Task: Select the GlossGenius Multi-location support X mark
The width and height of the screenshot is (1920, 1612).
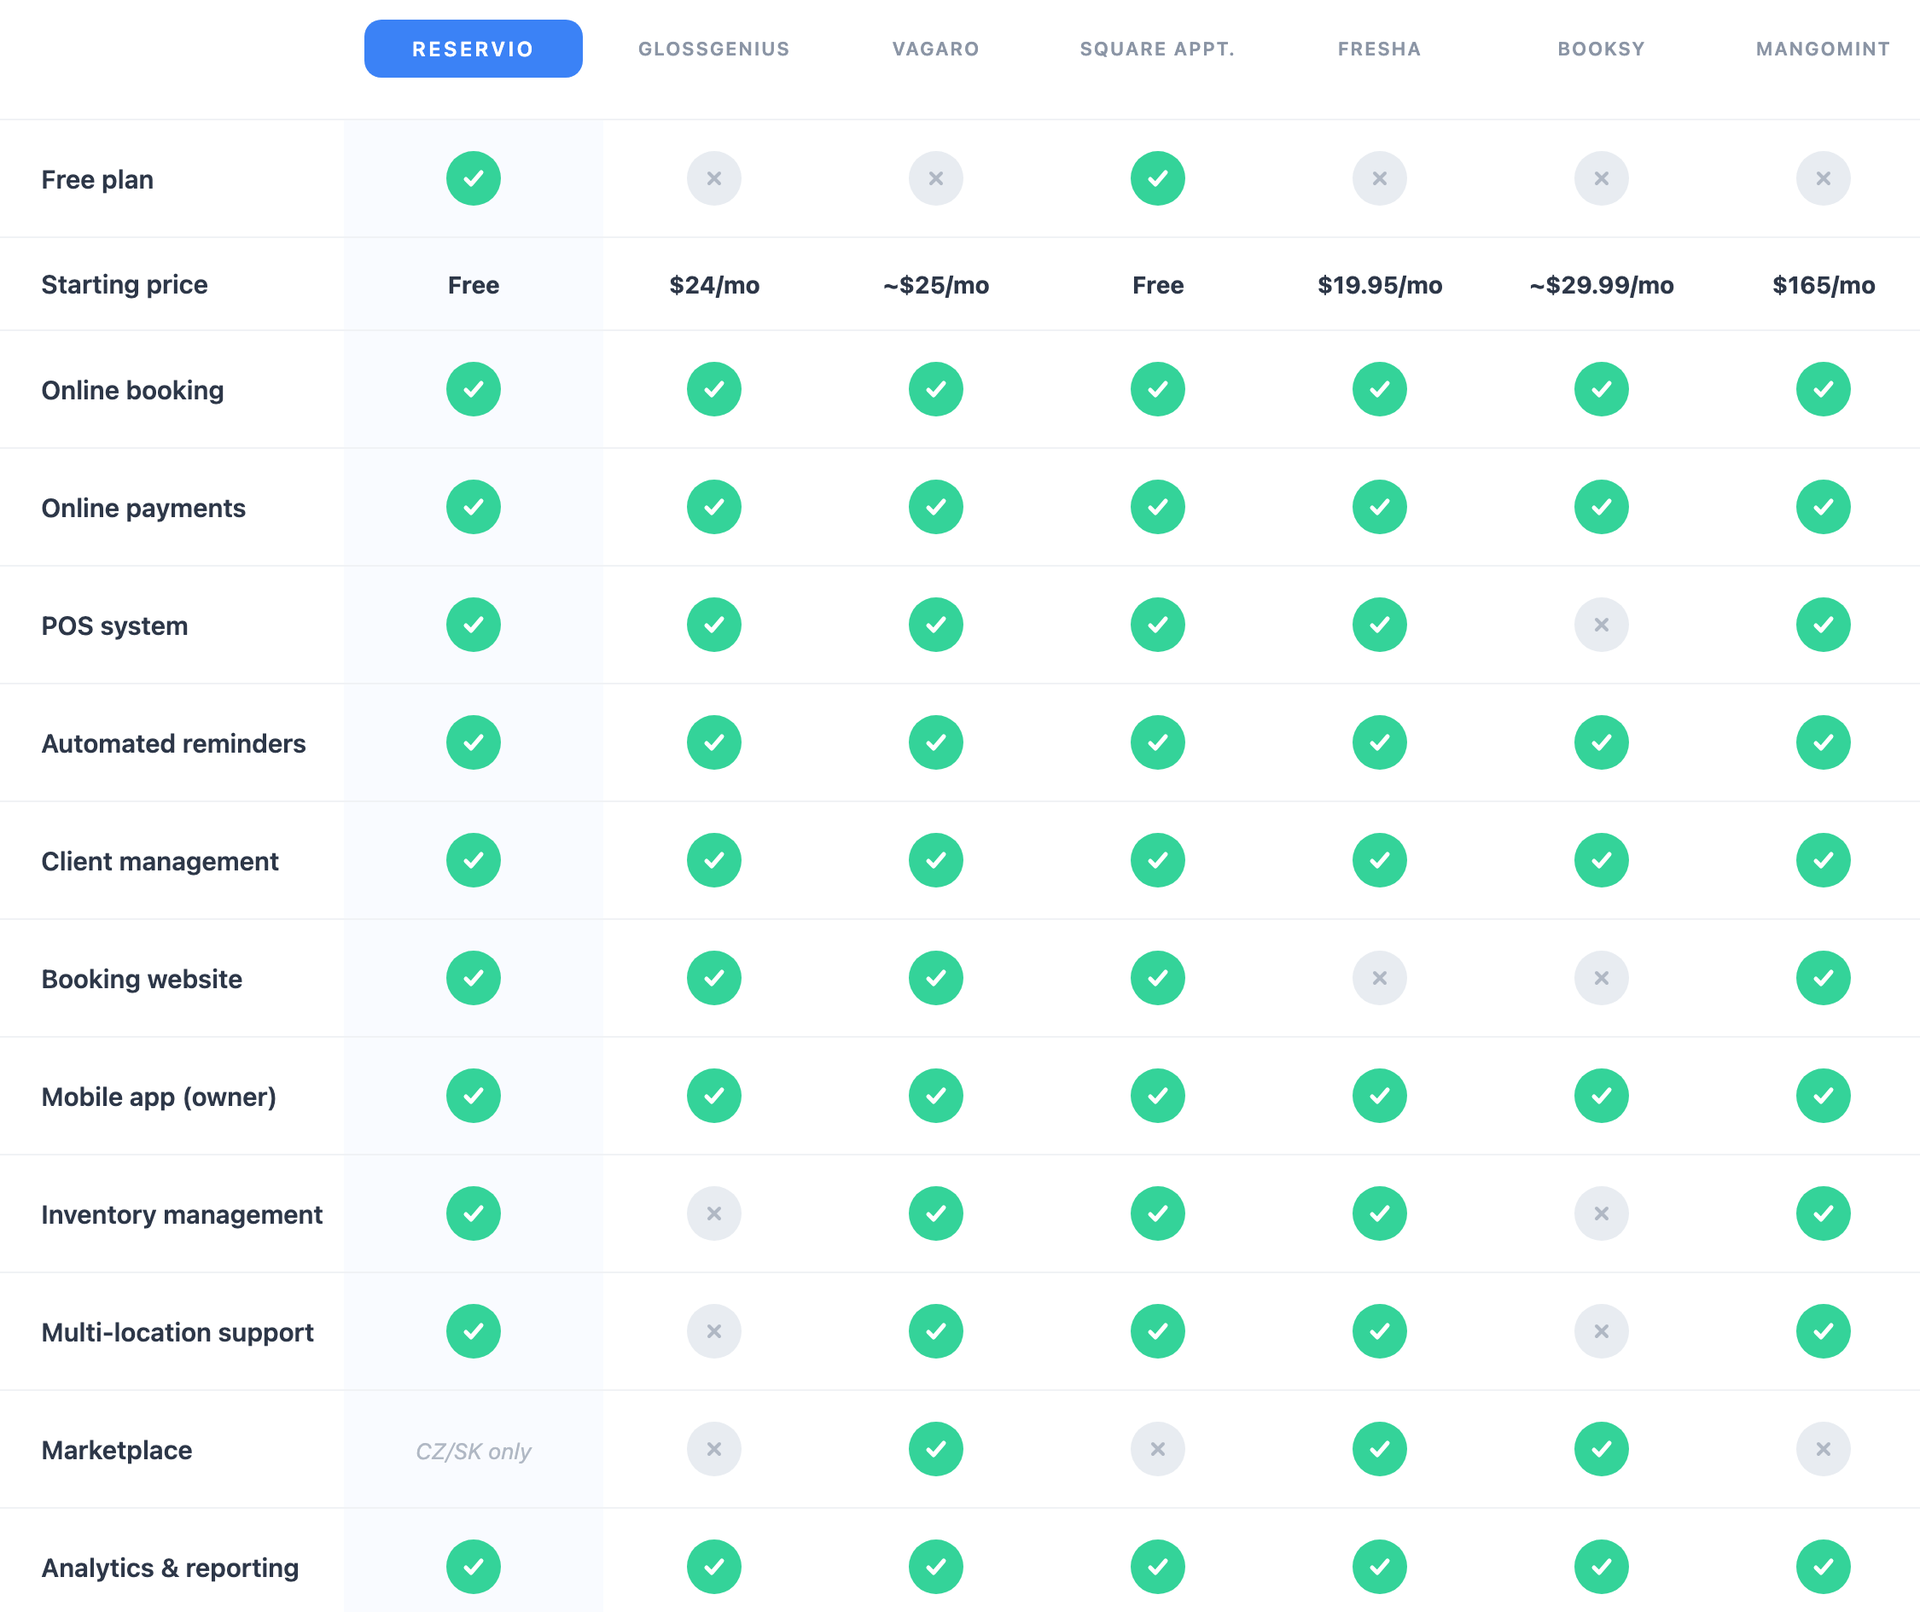Action: pos(713,1330)
